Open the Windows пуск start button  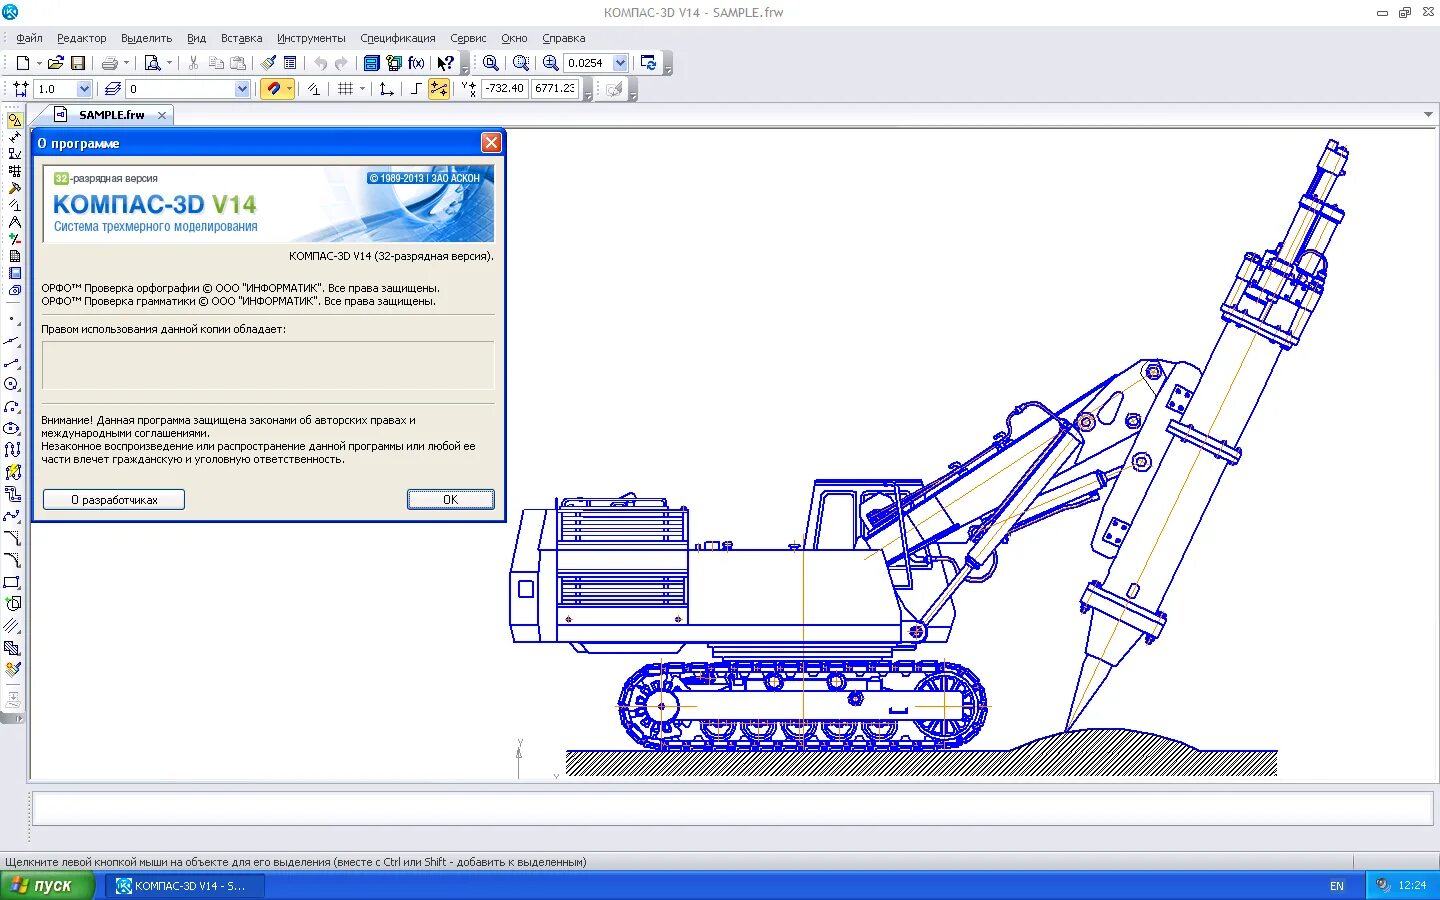point(47,885)
